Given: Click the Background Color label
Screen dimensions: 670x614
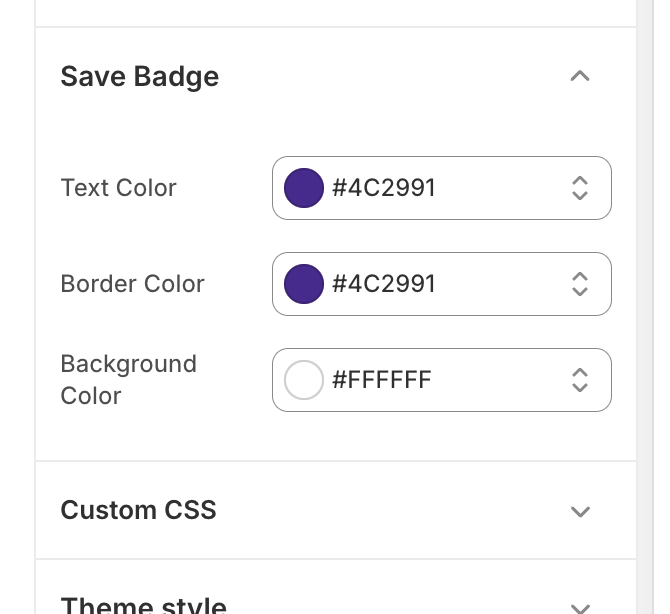Looking at the screenshot, I should tap(128, 380).
